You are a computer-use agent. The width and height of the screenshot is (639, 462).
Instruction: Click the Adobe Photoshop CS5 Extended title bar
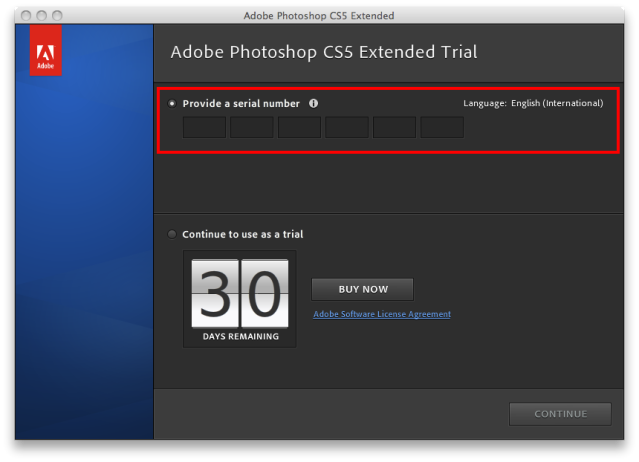click(319, 15)
